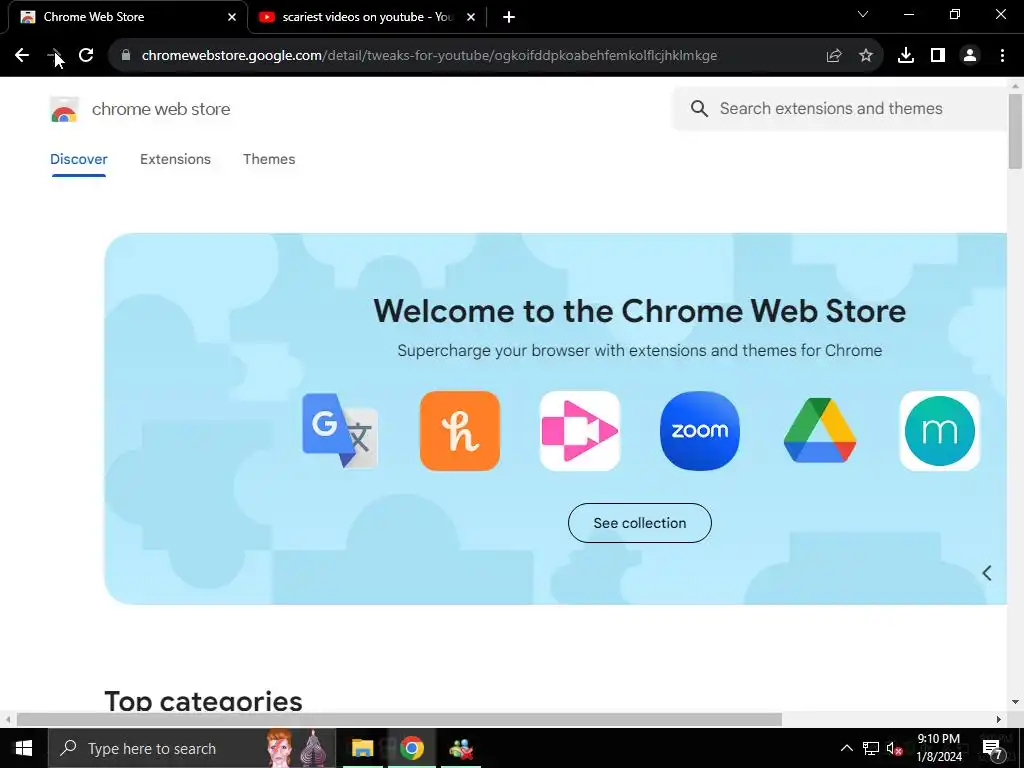Open the taskbar app with red X badge
Viewport: 1024px width, 768px height.
click(461, 748)
